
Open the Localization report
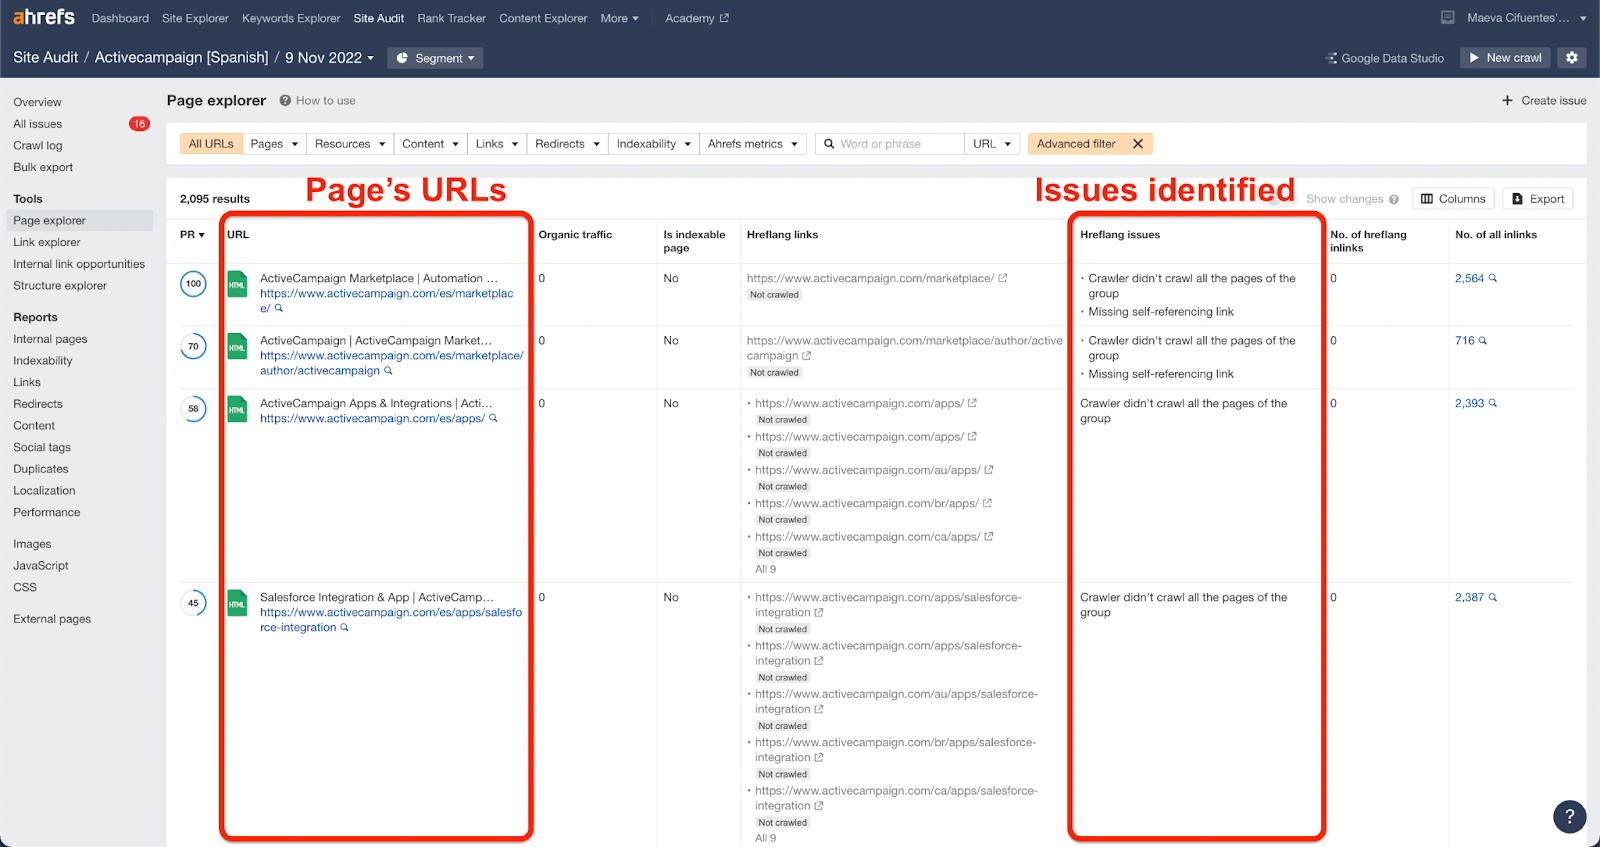tap(44, 491)
